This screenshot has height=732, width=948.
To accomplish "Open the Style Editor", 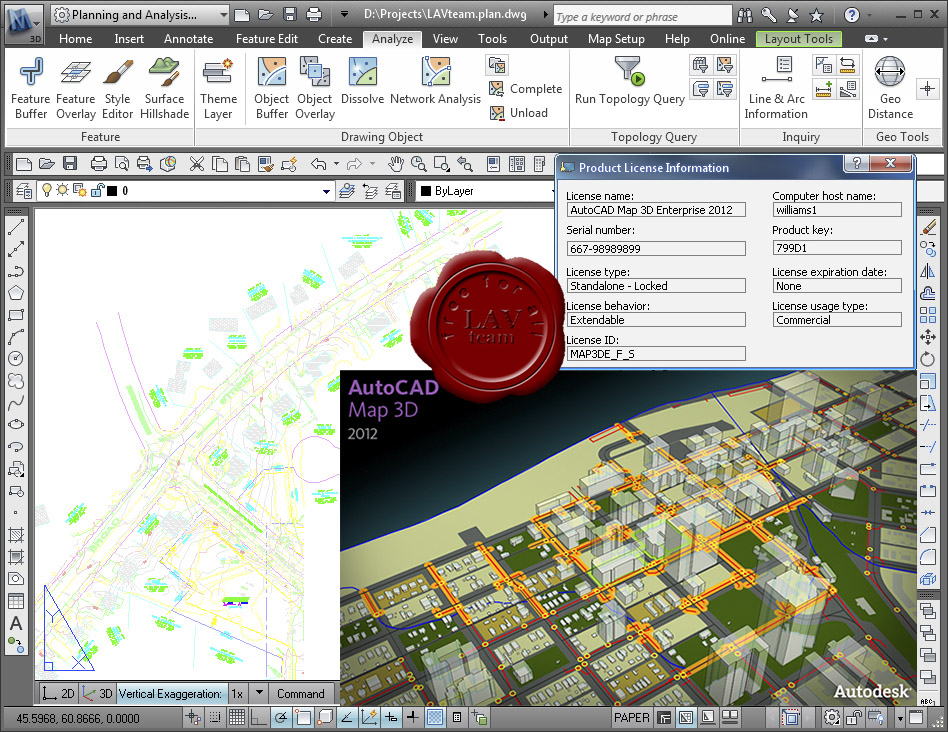I will click(x=117, y=88).
